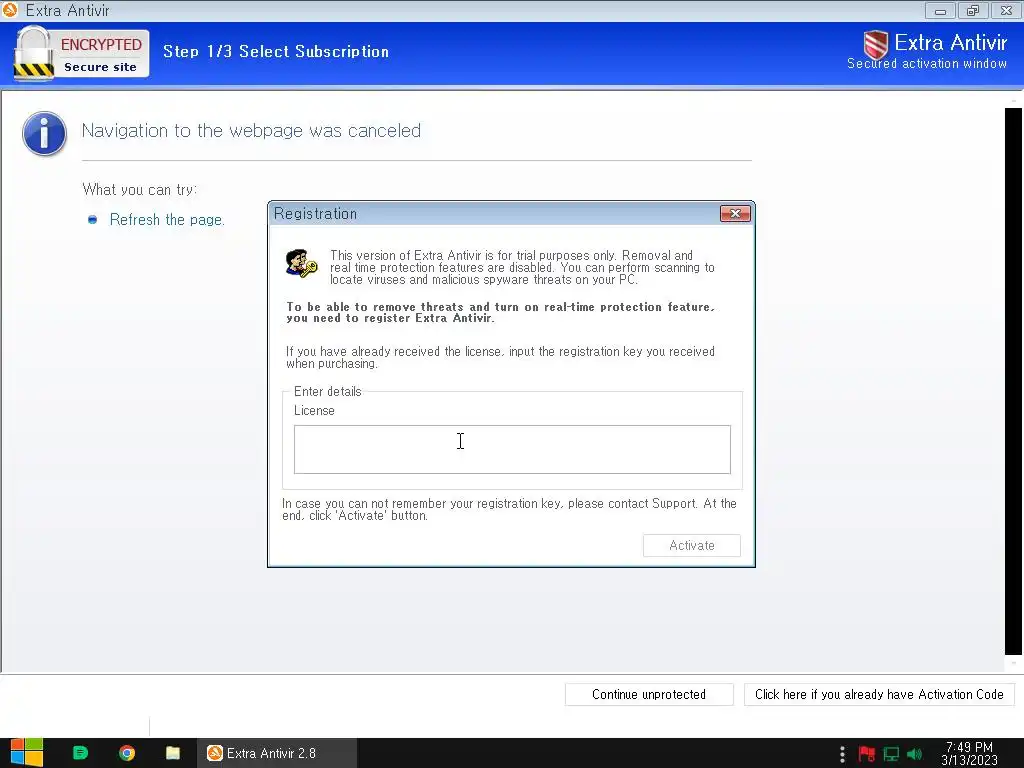The height and width of the screenshot is (768, 1024).
Task: Click the Registration dialog title text
Action: [x=315, y=214]
